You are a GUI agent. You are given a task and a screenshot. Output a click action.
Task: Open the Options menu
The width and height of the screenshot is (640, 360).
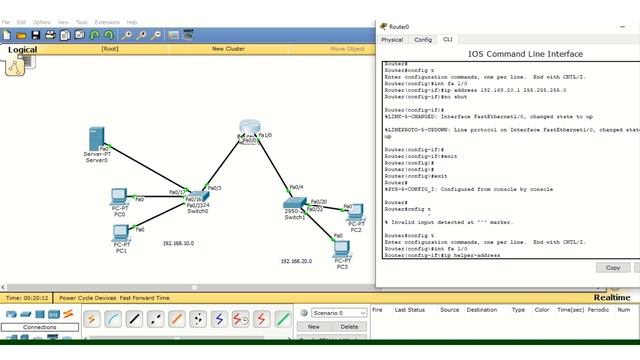[42, 22]
